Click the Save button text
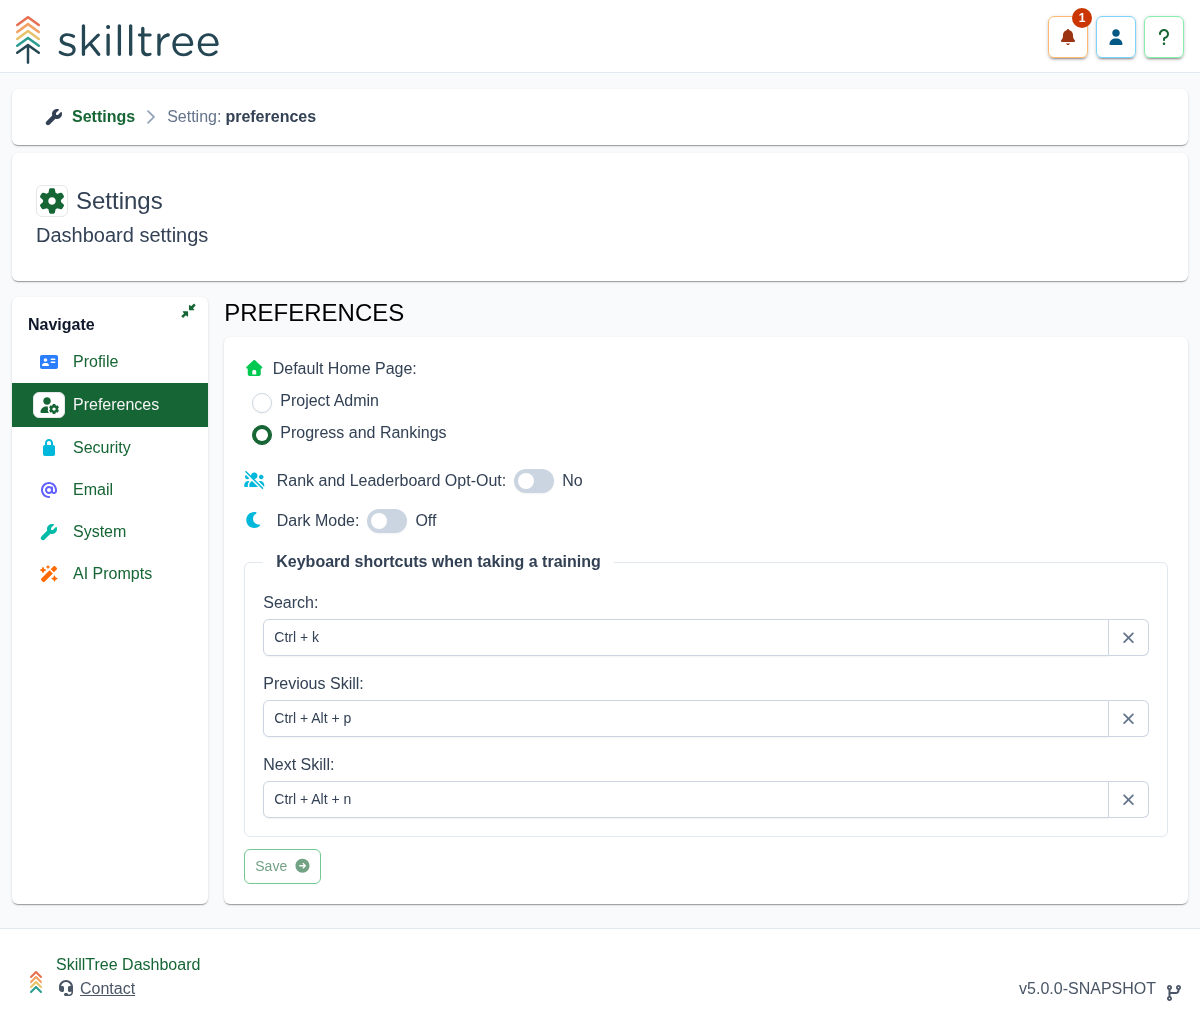 [x=271, y=866]
